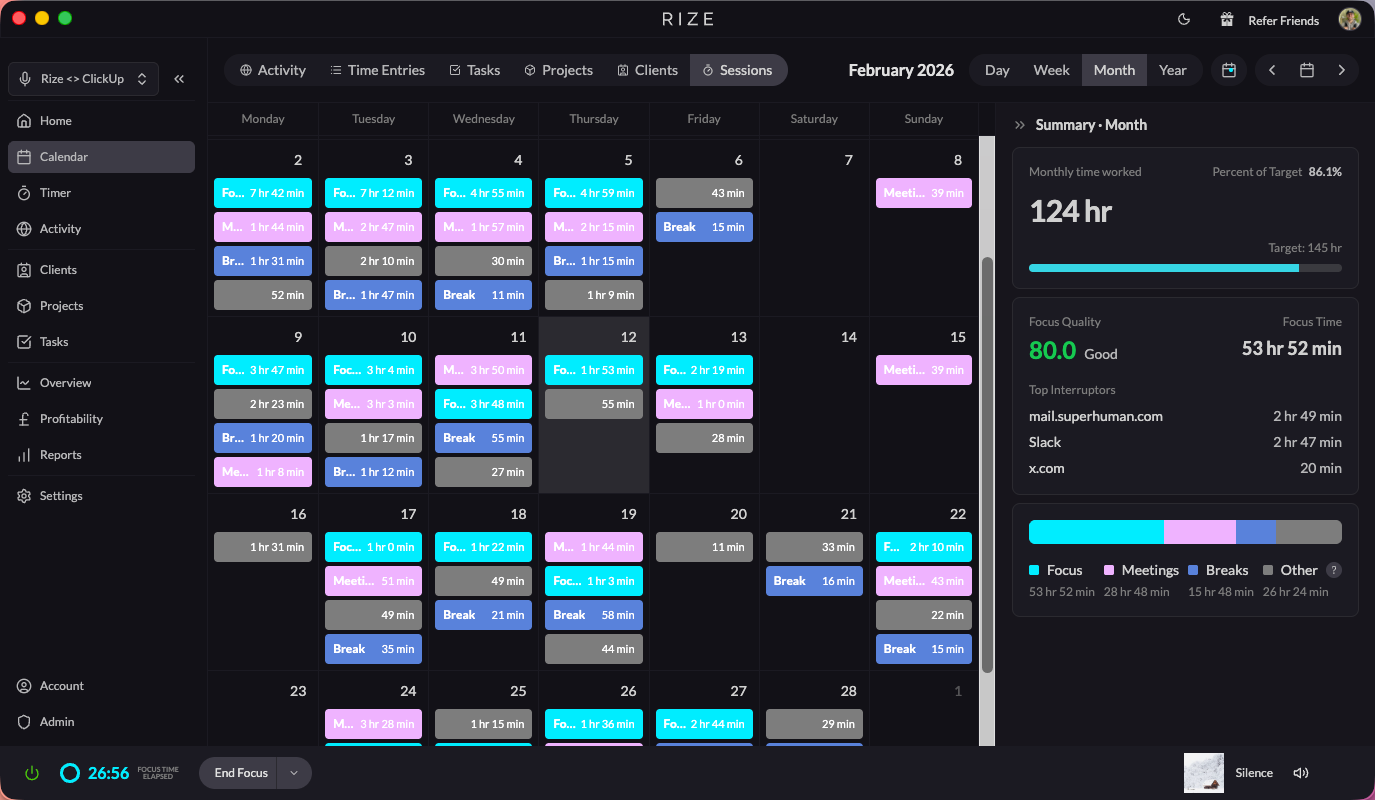The height and width of the screenshot is (800, 1375).
Task: Open the Timer page from sidebar
Action: pos(55,193)
